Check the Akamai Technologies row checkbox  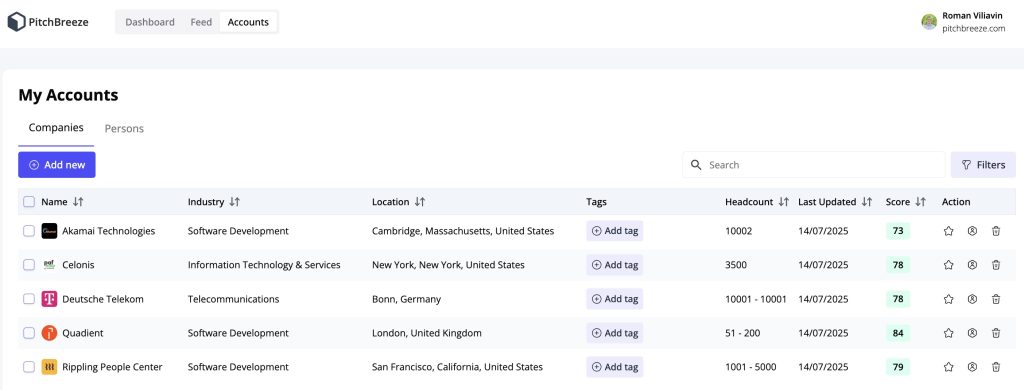click(x=29, y=231)
